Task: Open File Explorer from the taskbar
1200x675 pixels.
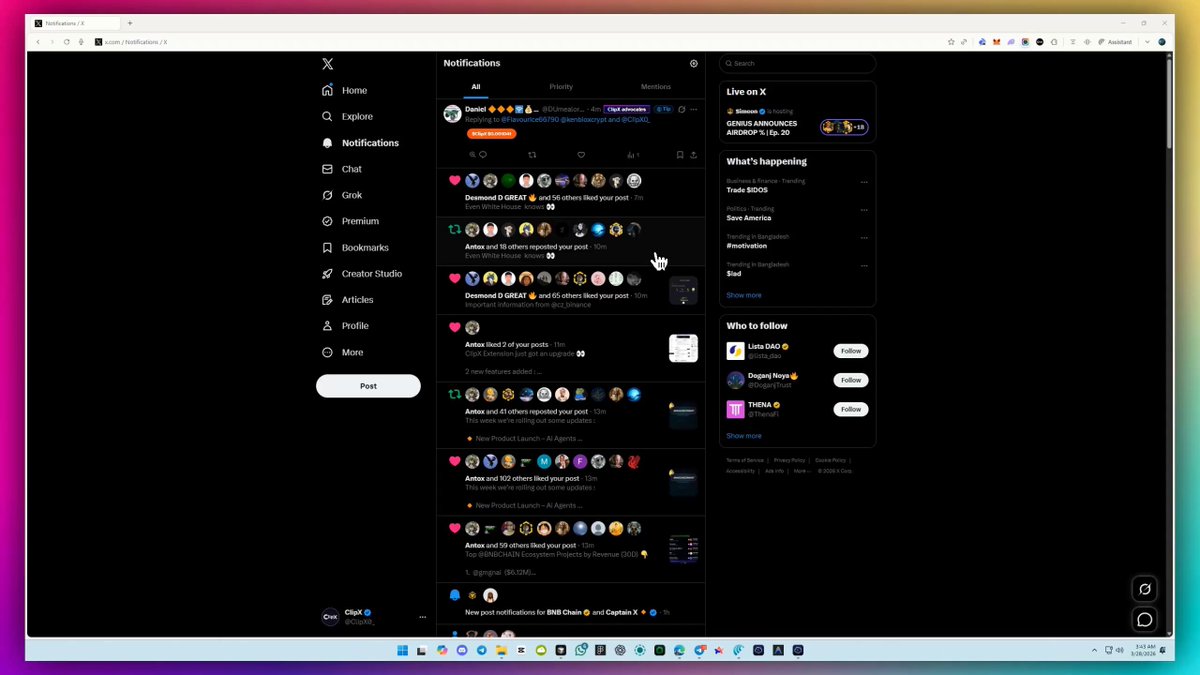Action: 502,650
